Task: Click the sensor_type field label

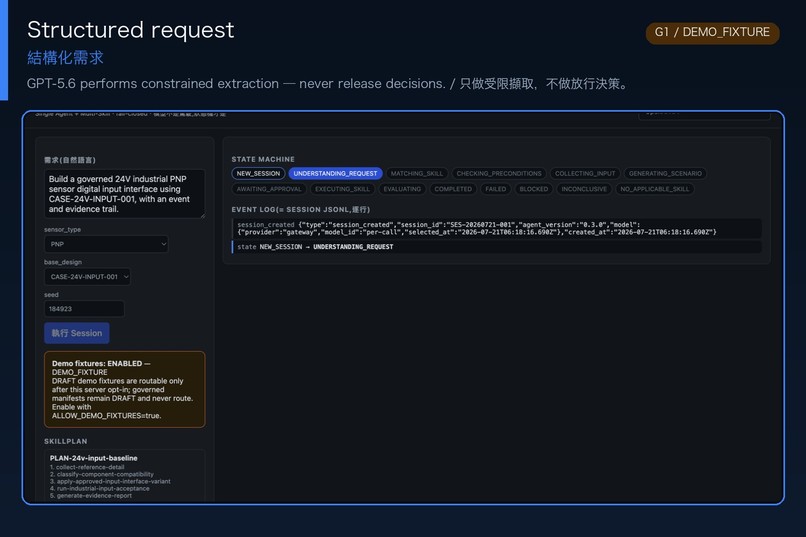Action: [x=63, y=230]
